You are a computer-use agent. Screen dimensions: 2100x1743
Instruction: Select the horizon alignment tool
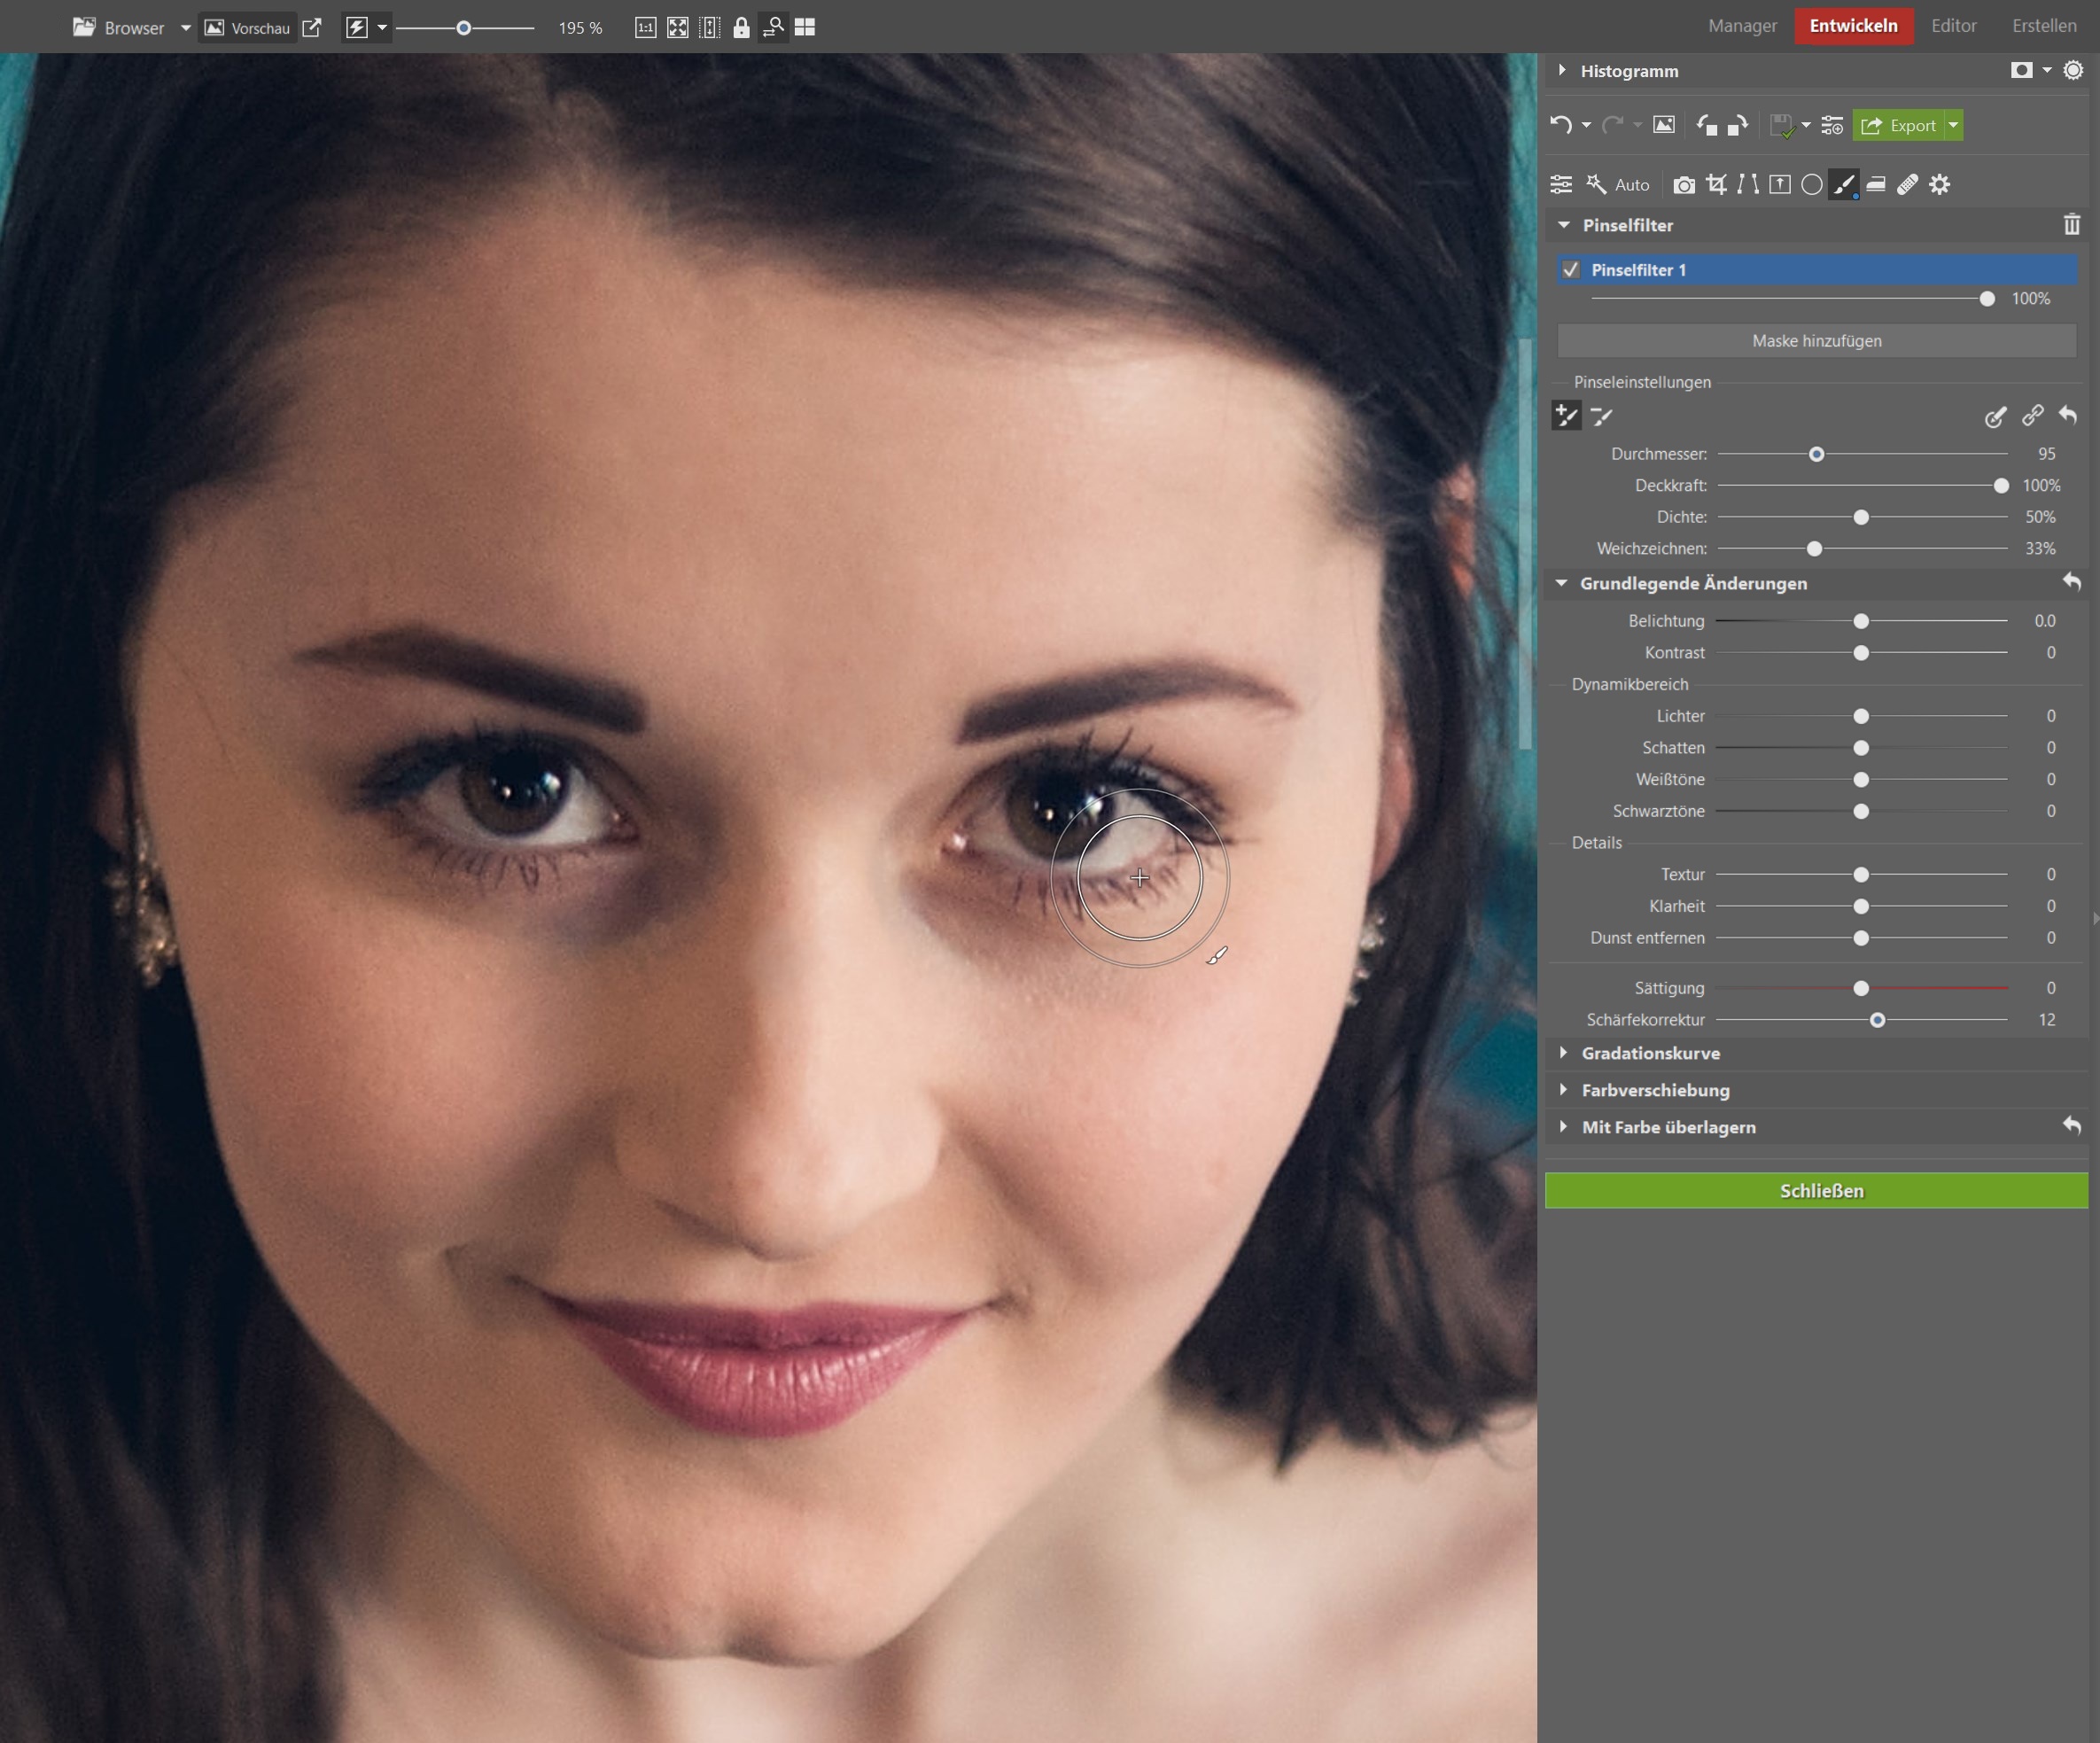[x=1780, y=184]
